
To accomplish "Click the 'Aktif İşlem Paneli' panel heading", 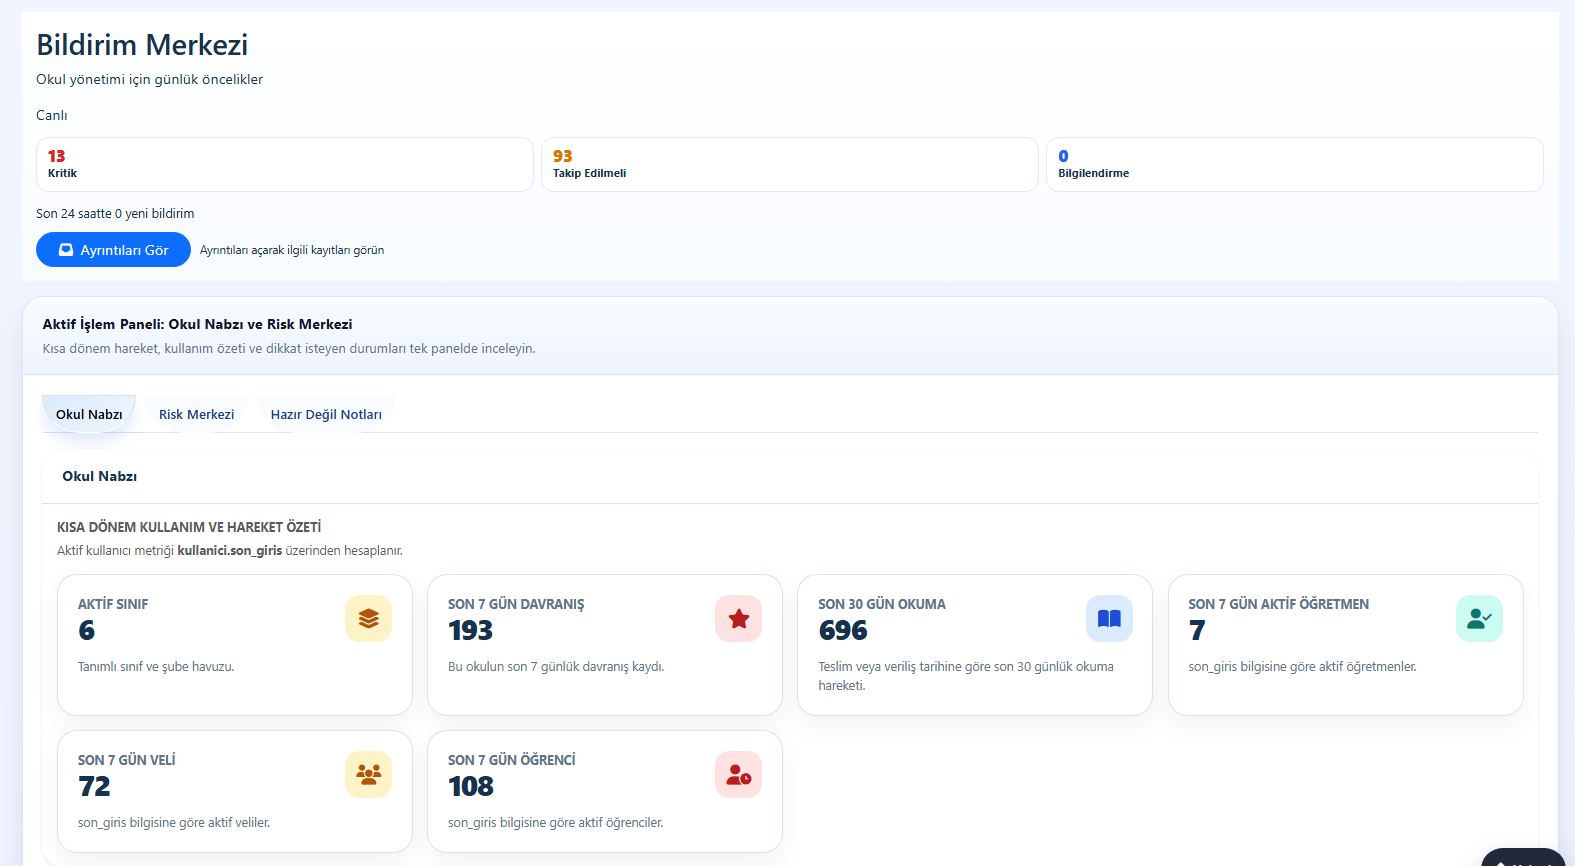I will (x=197, y=324).
